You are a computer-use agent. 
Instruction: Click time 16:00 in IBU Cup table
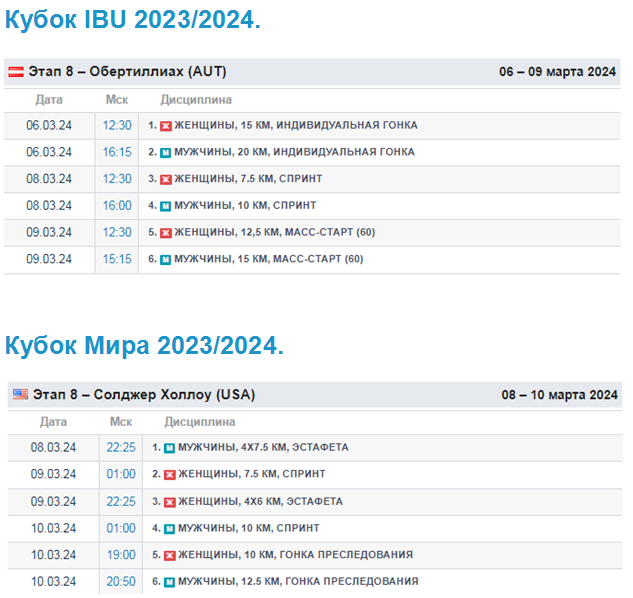[117, 206]
